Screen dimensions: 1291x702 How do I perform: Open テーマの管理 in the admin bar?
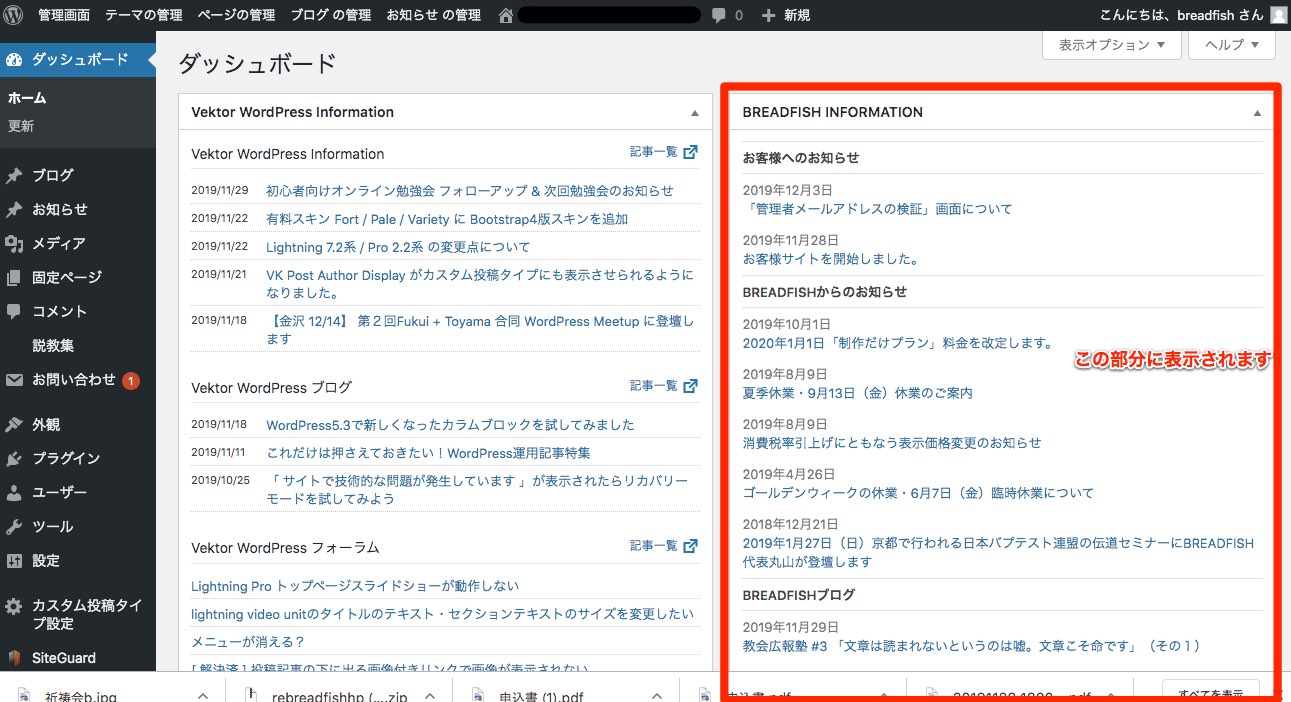(x=143, y=15)
